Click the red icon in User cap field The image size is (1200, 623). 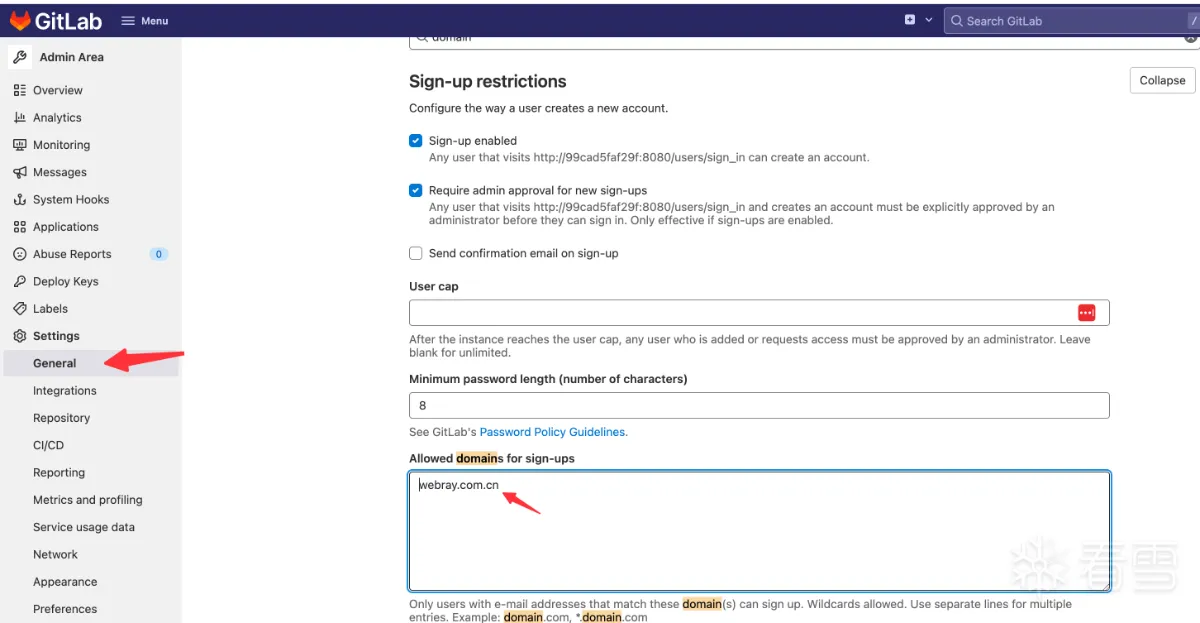[1087, 313]
